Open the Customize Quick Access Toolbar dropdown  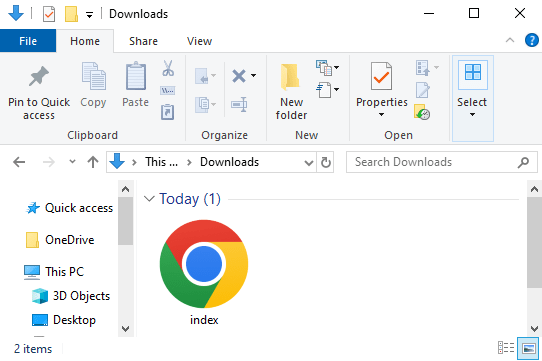point(90,15)
